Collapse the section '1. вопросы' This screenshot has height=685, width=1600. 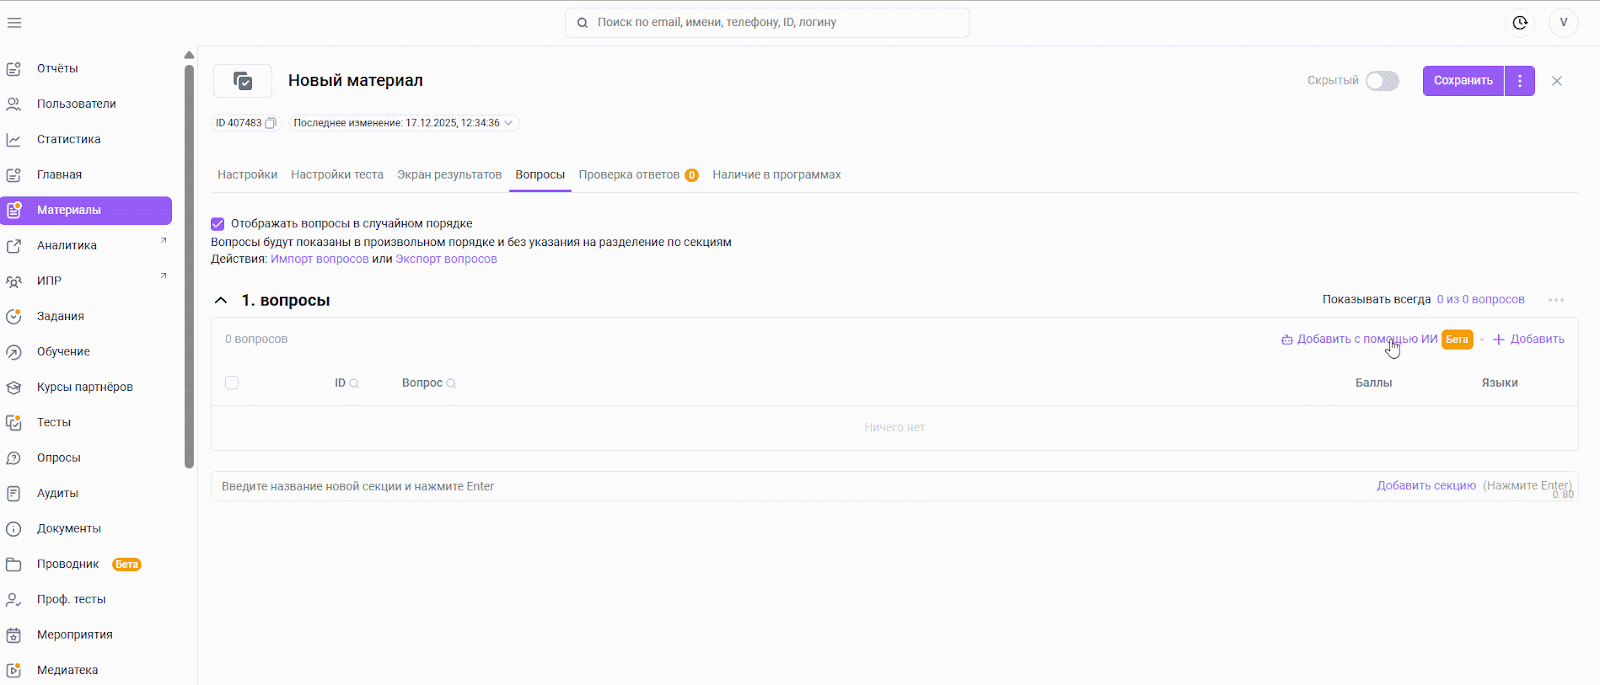click(221, 300)
